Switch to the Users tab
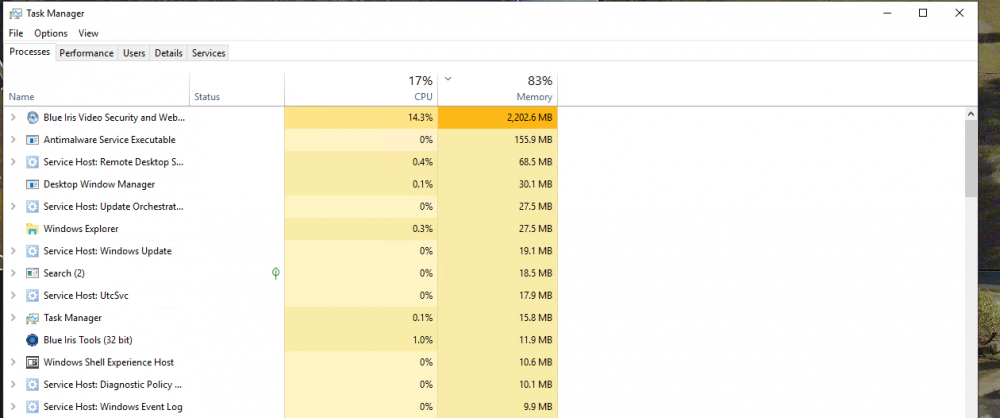The height and width of the screenshot is (418, 1000). pyautogui.click(x=134, y=53)
